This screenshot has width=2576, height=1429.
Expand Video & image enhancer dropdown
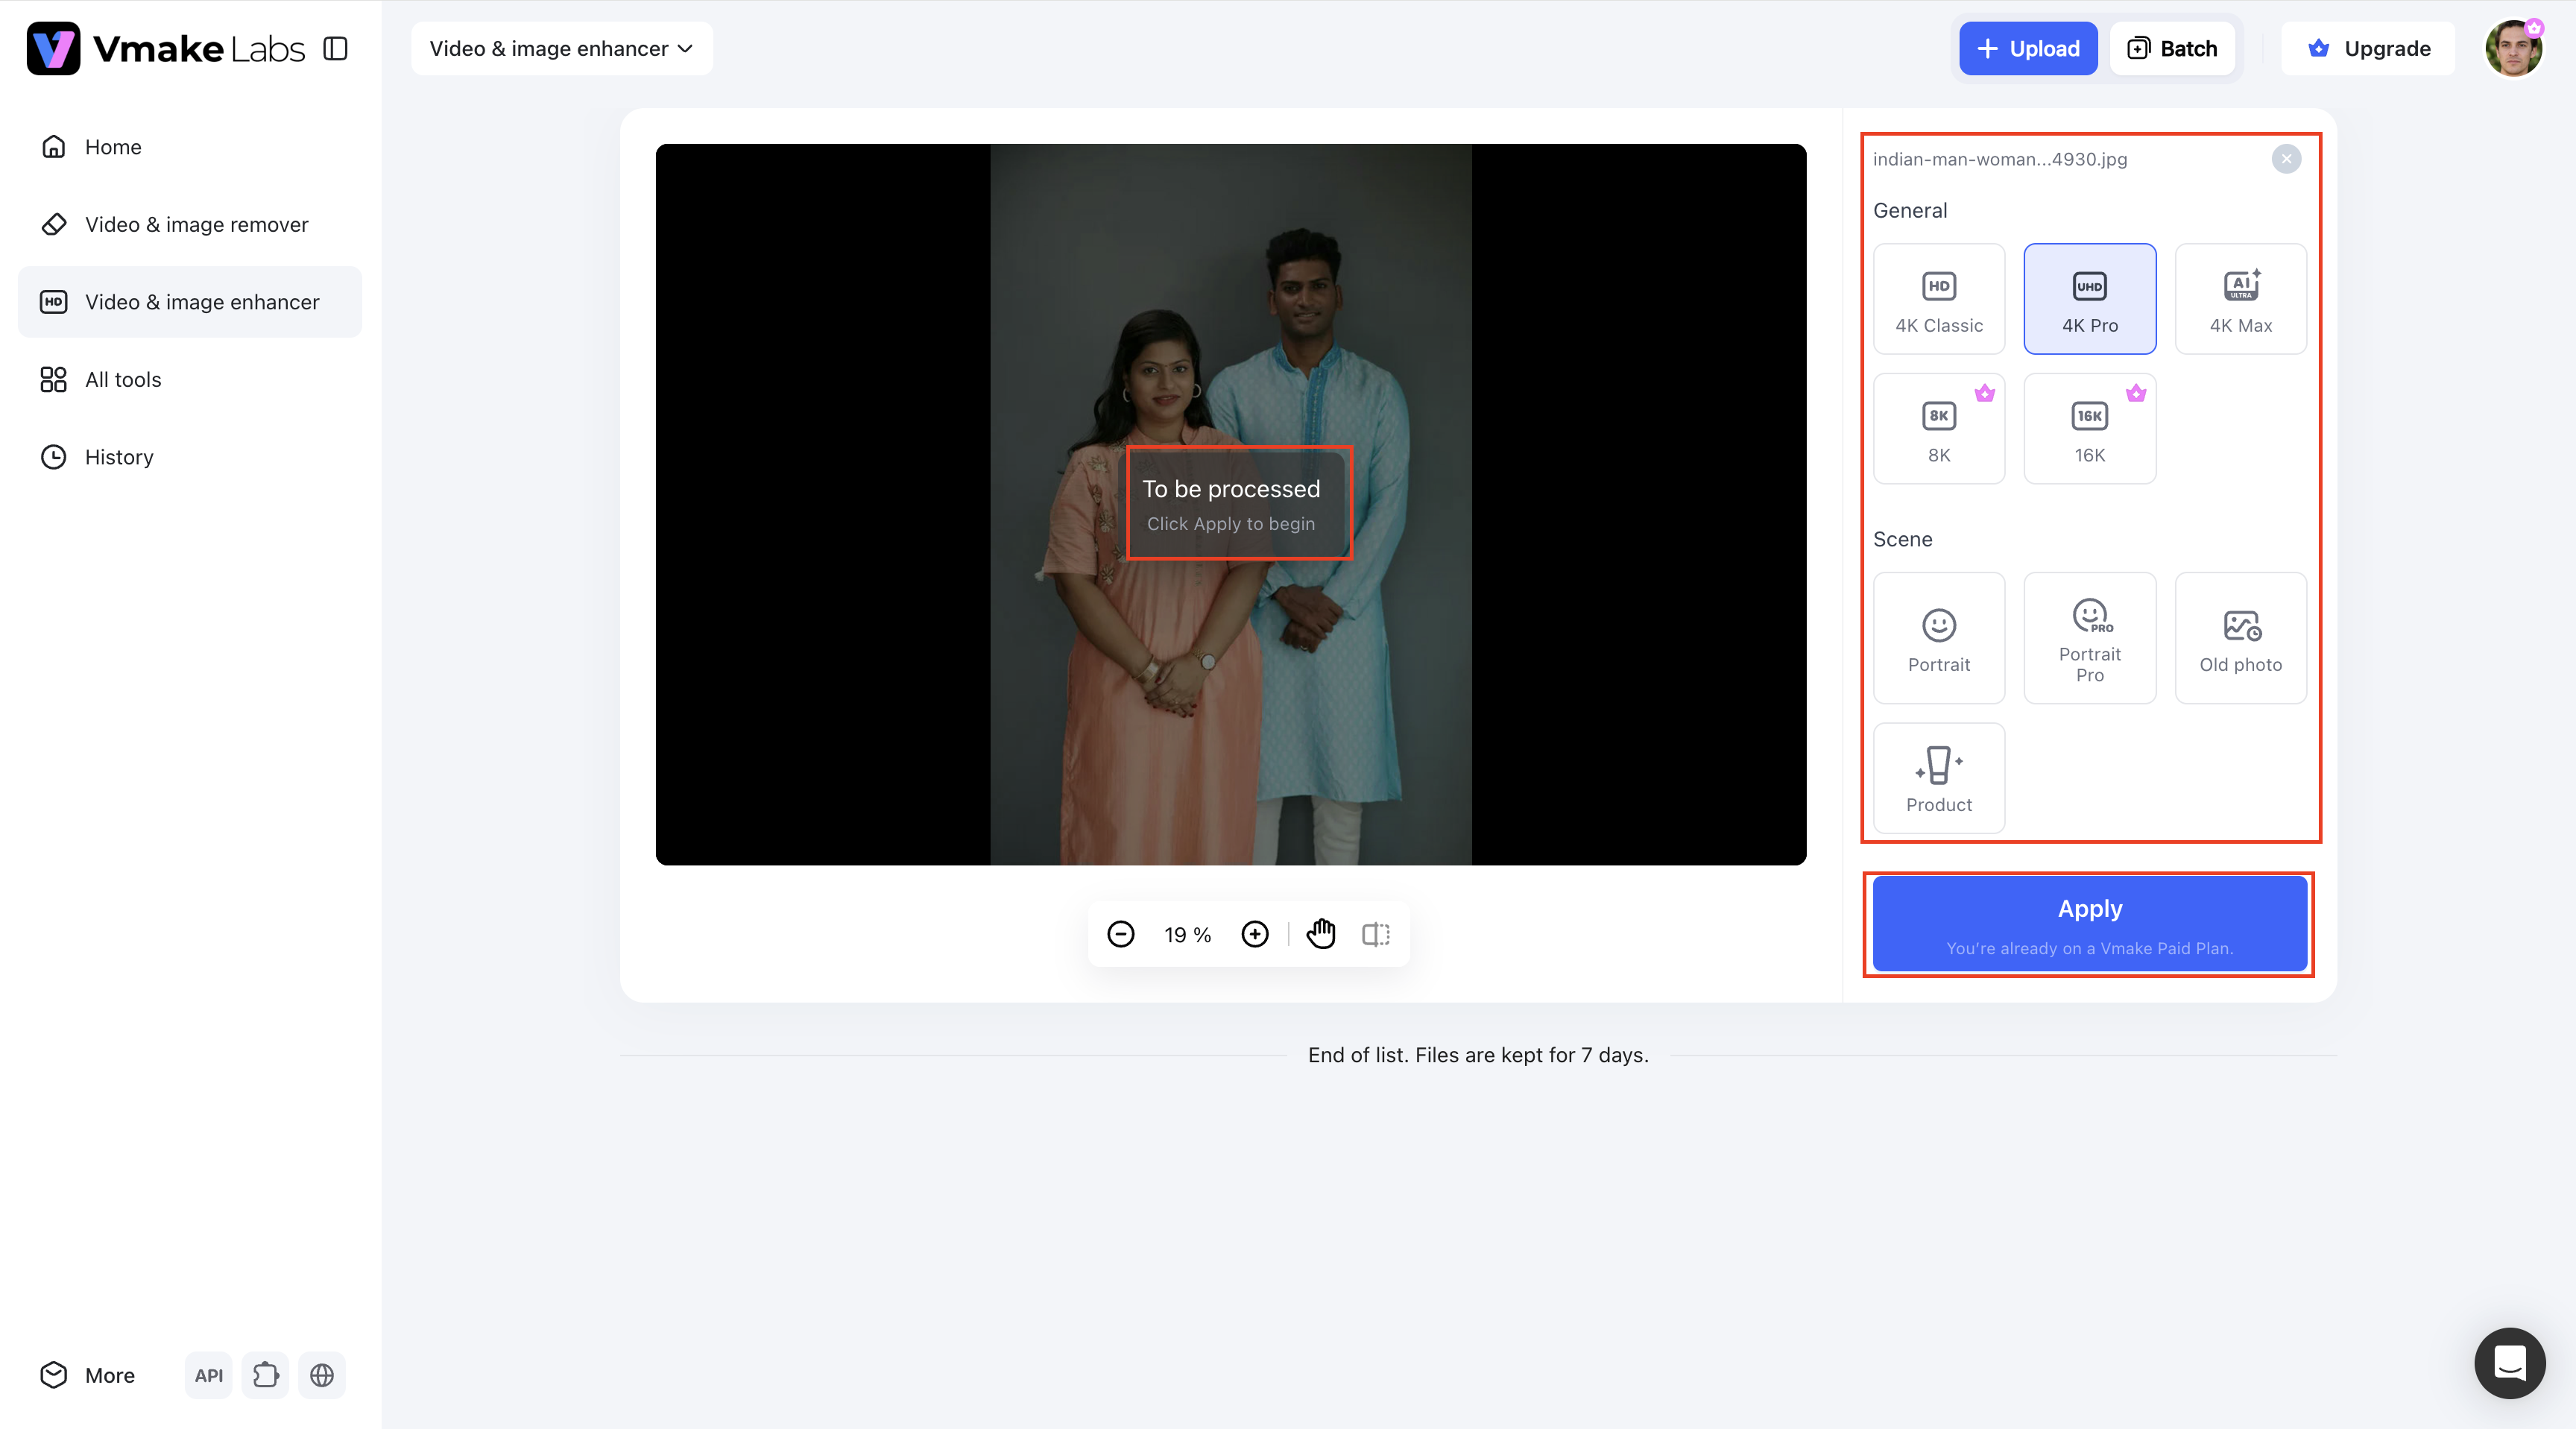[x=561, y=48]
